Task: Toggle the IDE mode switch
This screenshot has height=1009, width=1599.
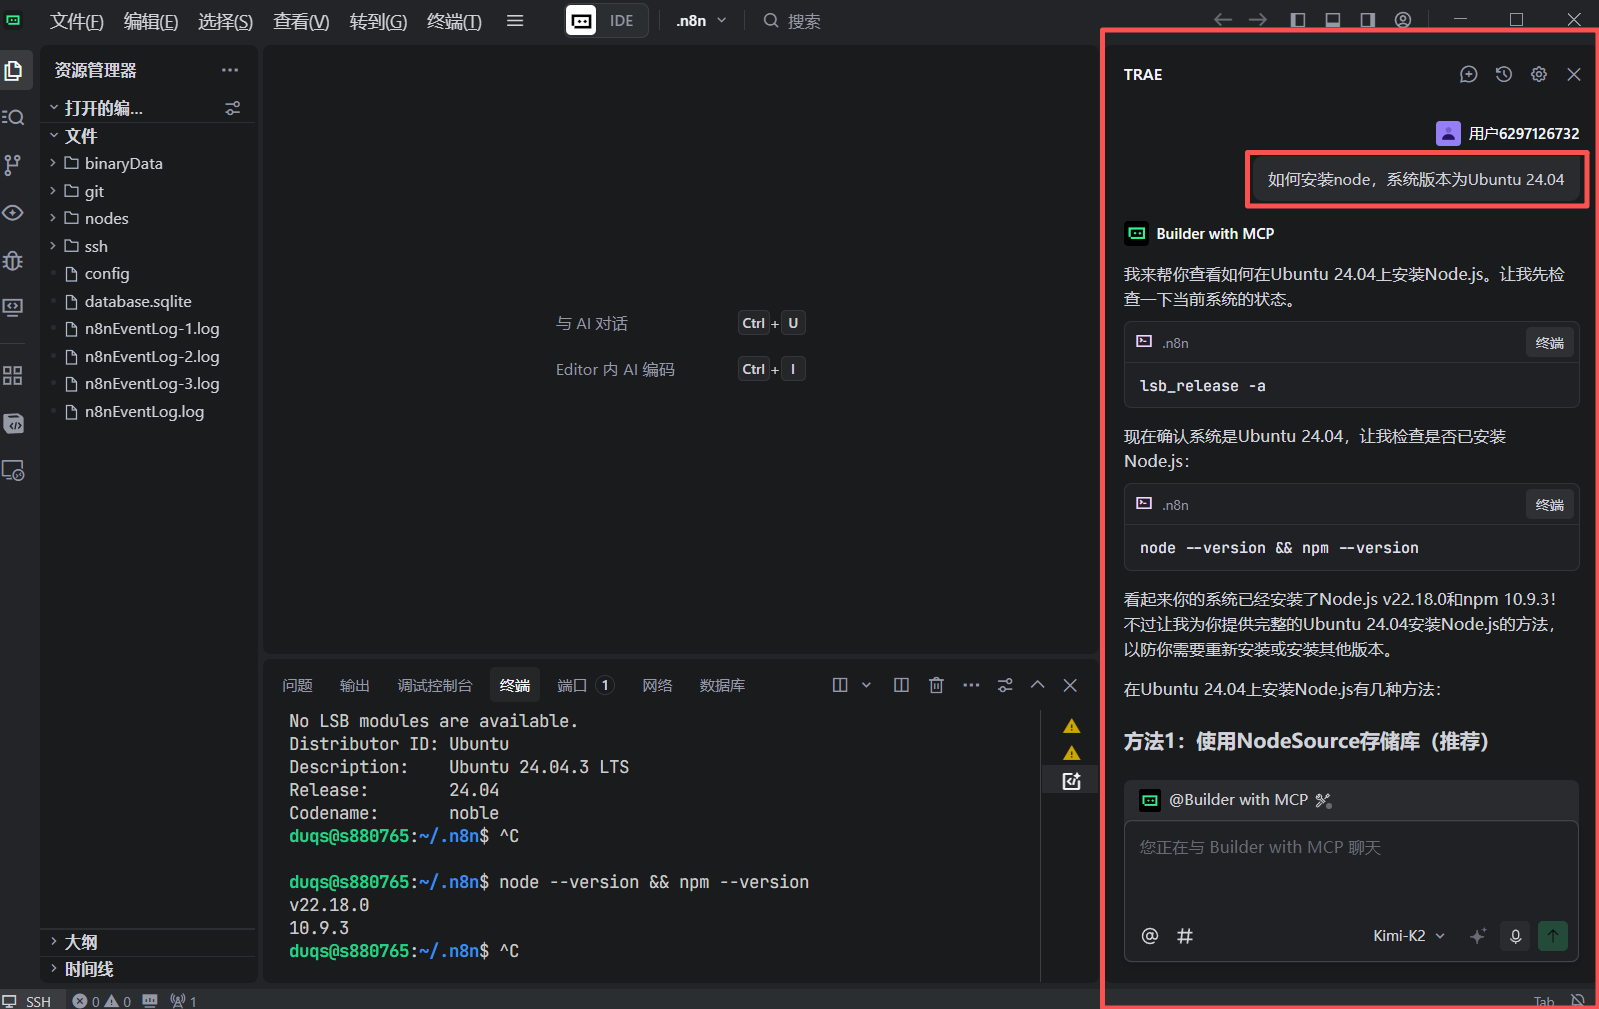Action: (606, 21)
